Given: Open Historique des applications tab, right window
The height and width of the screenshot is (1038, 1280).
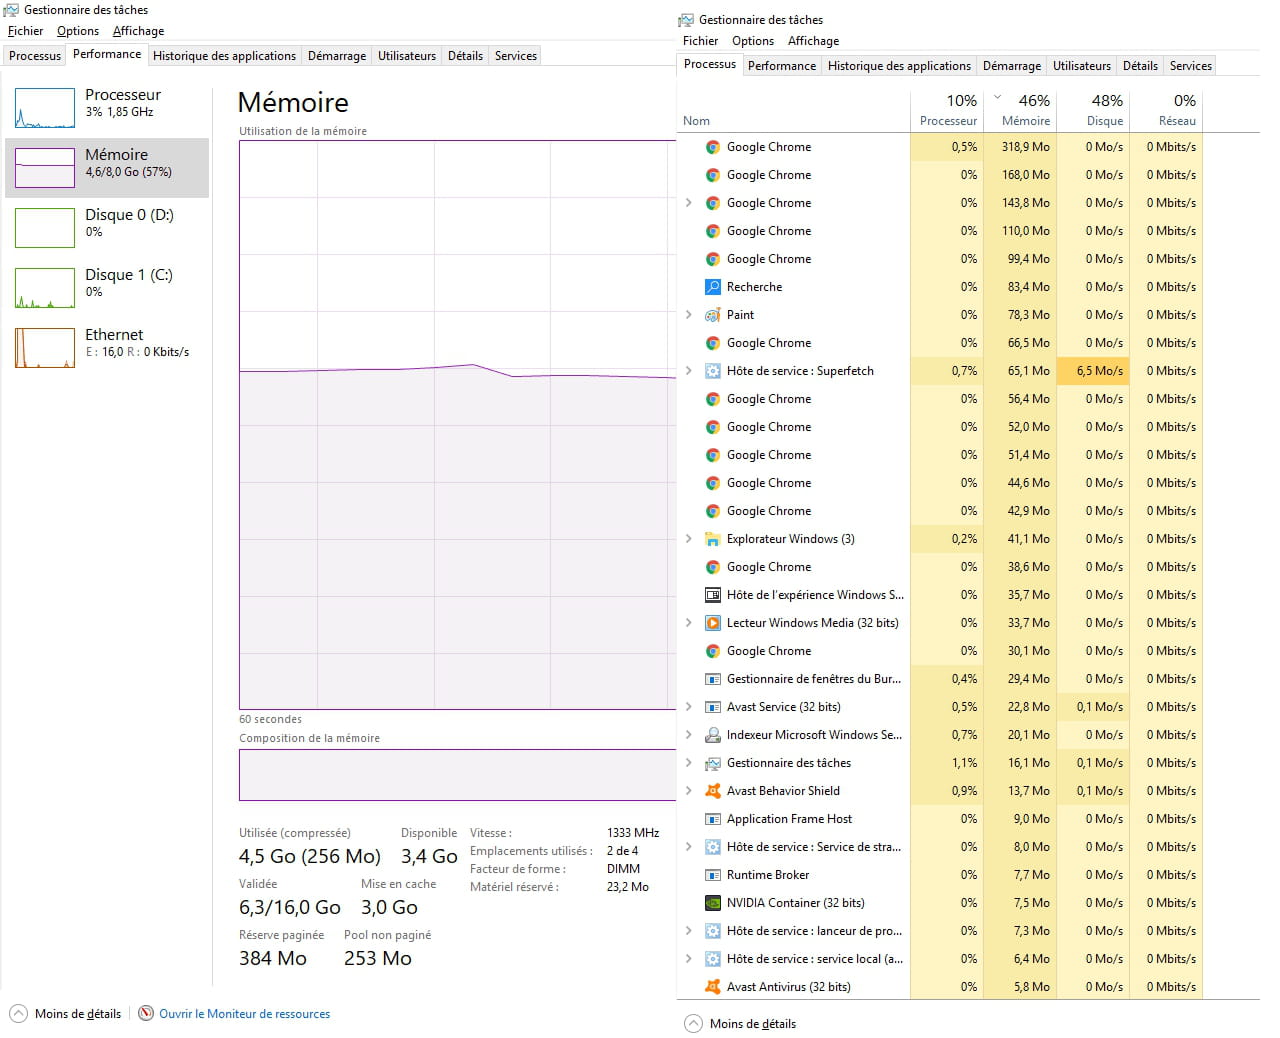Looking at the screenshot, I should coord(899,66).
